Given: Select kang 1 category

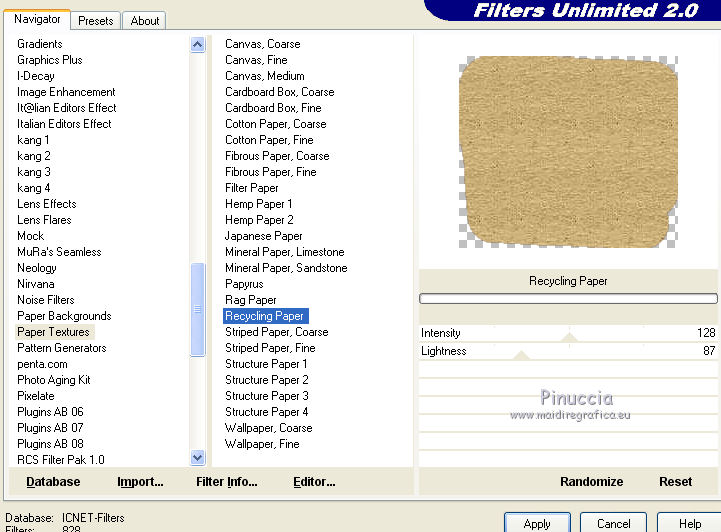Looking at the screenshot, I should pos(33,140).
